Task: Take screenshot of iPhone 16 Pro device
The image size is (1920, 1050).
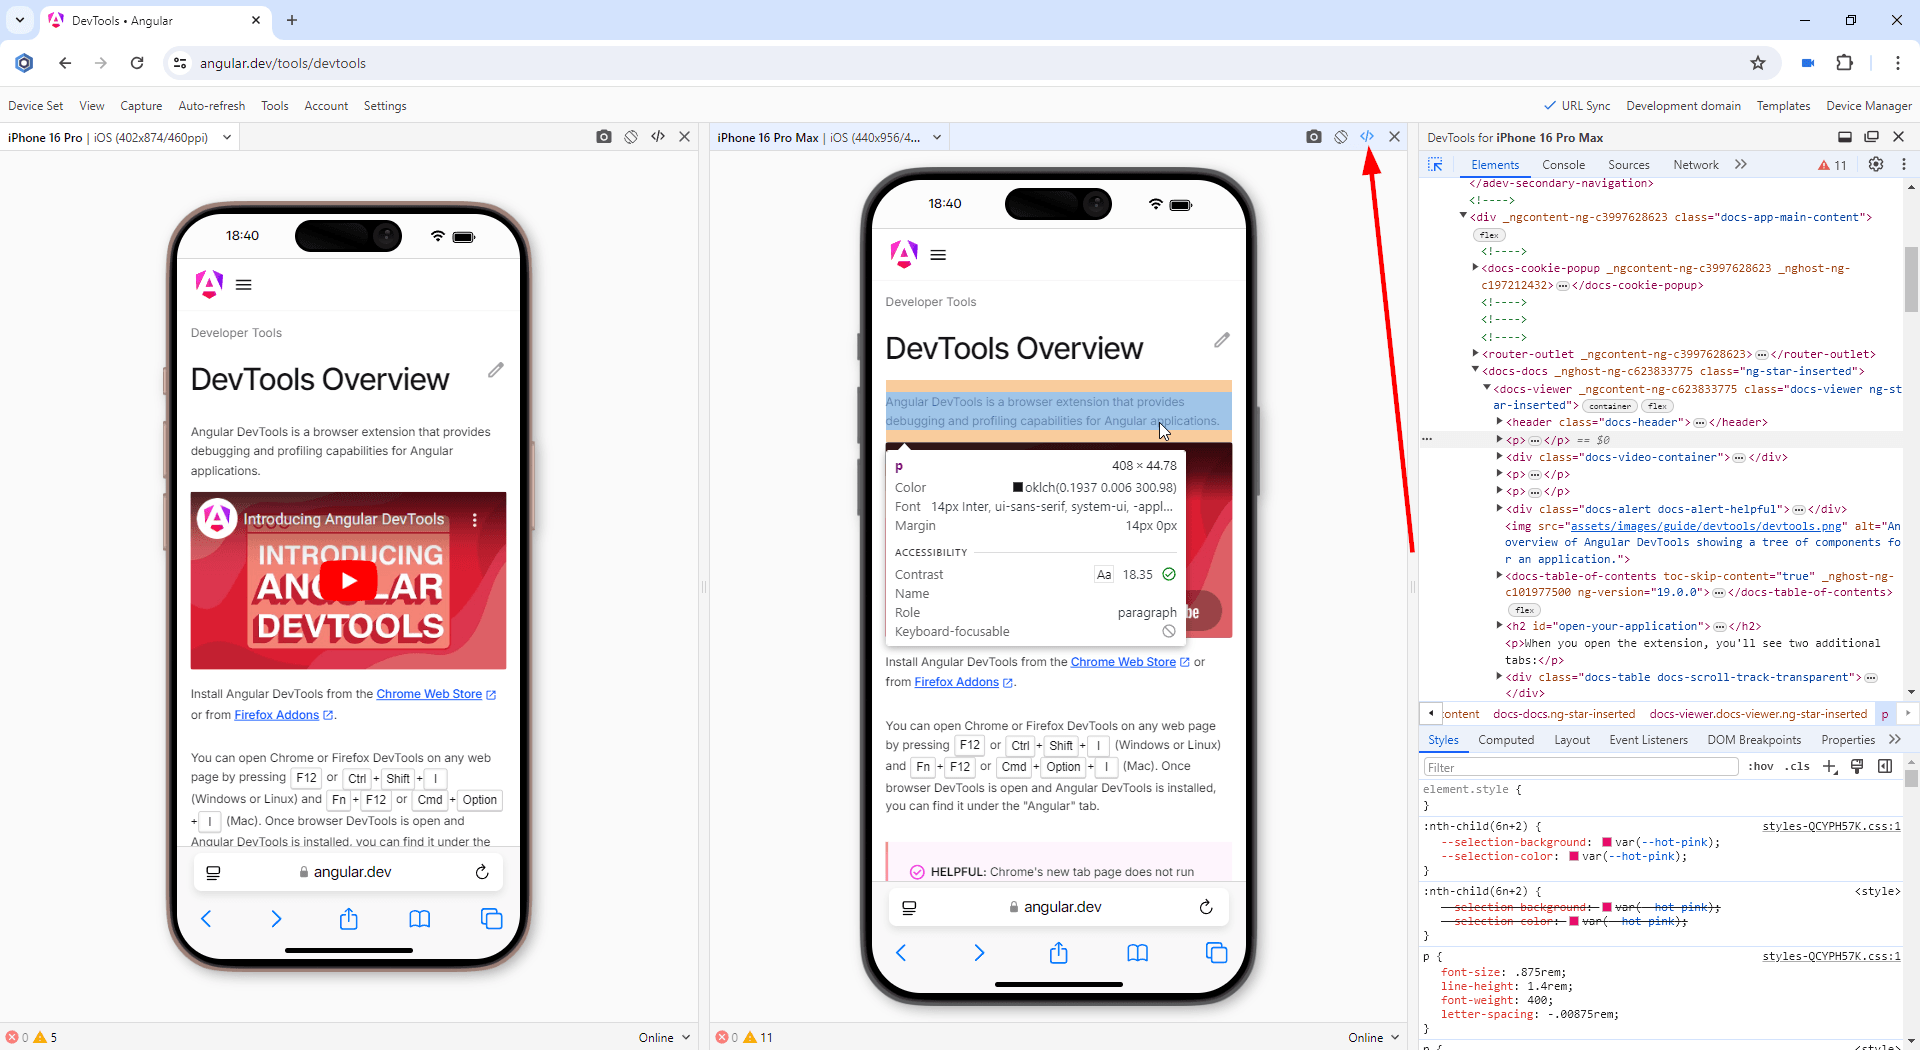Action: [603, 137]
